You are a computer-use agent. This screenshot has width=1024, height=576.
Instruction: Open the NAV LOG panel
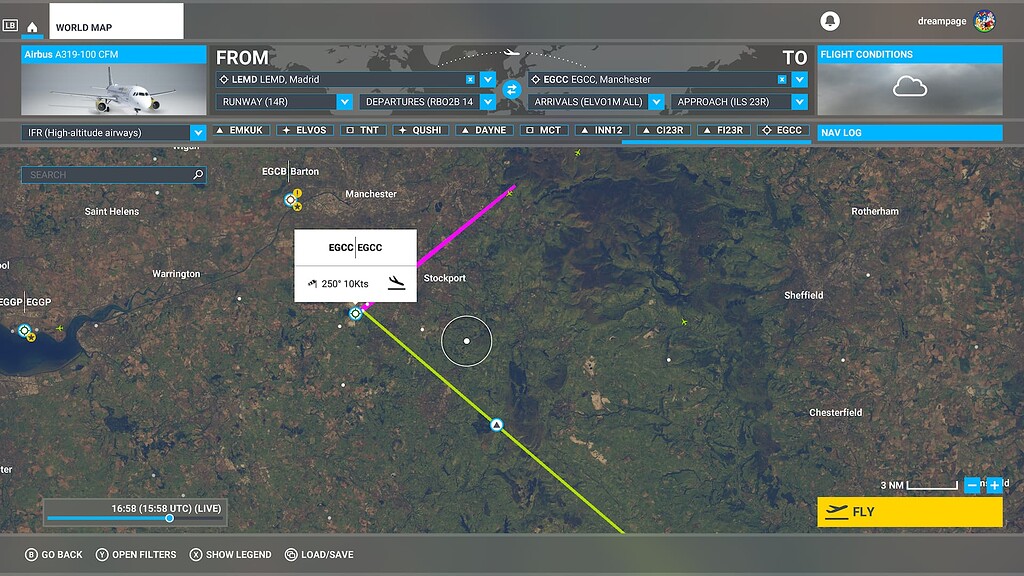tap(908, 131)
